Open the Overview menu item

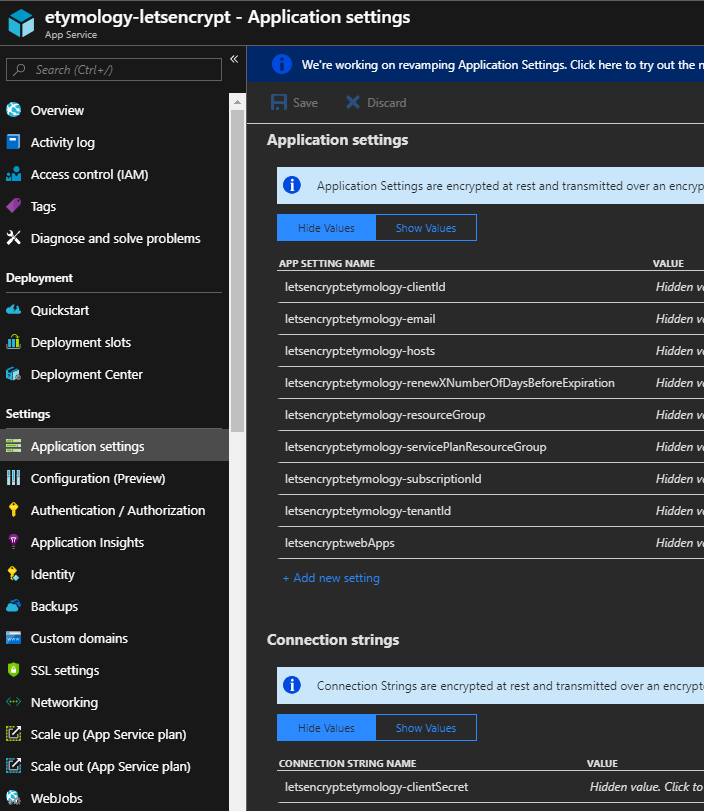114,110
